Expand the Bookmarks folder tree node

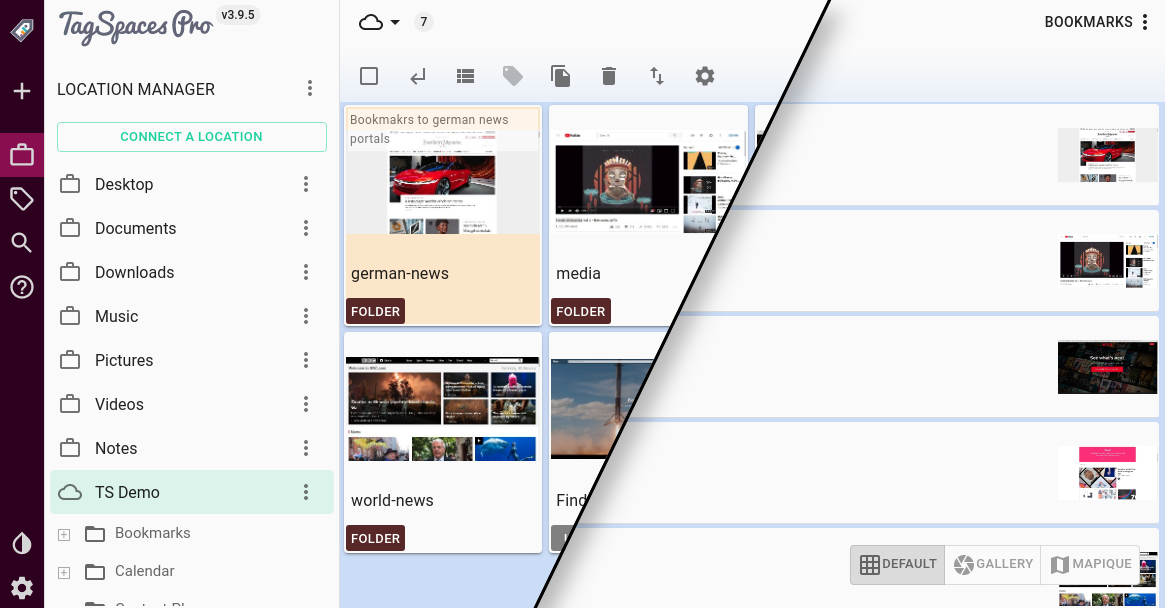(64, 534)
